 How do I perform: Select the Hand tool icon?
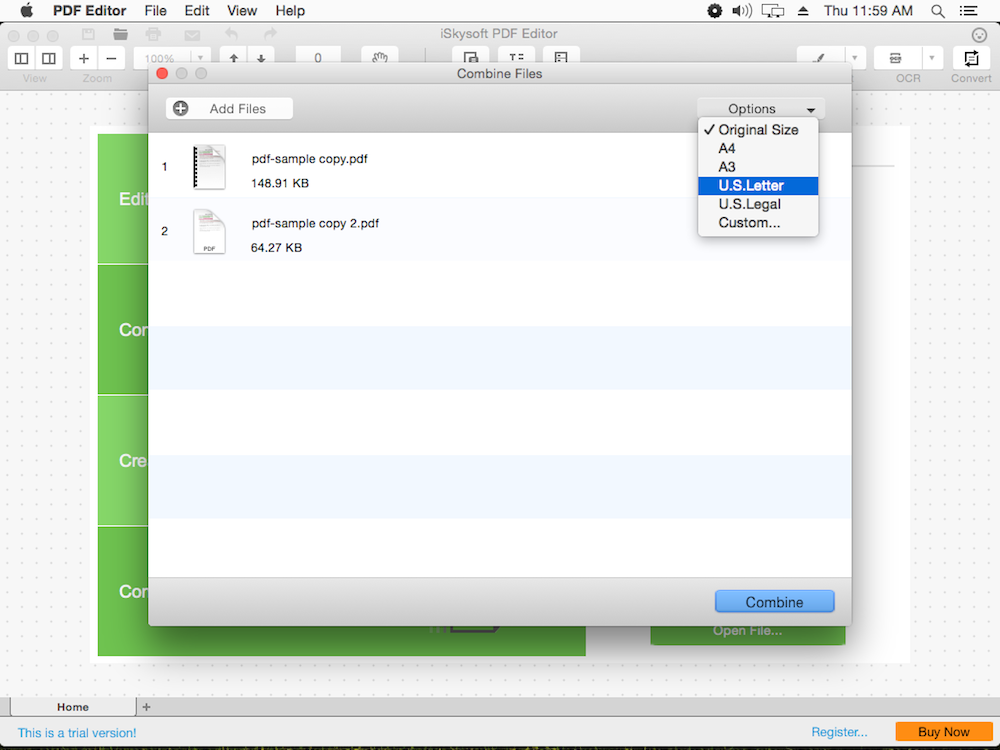point(379,58)
